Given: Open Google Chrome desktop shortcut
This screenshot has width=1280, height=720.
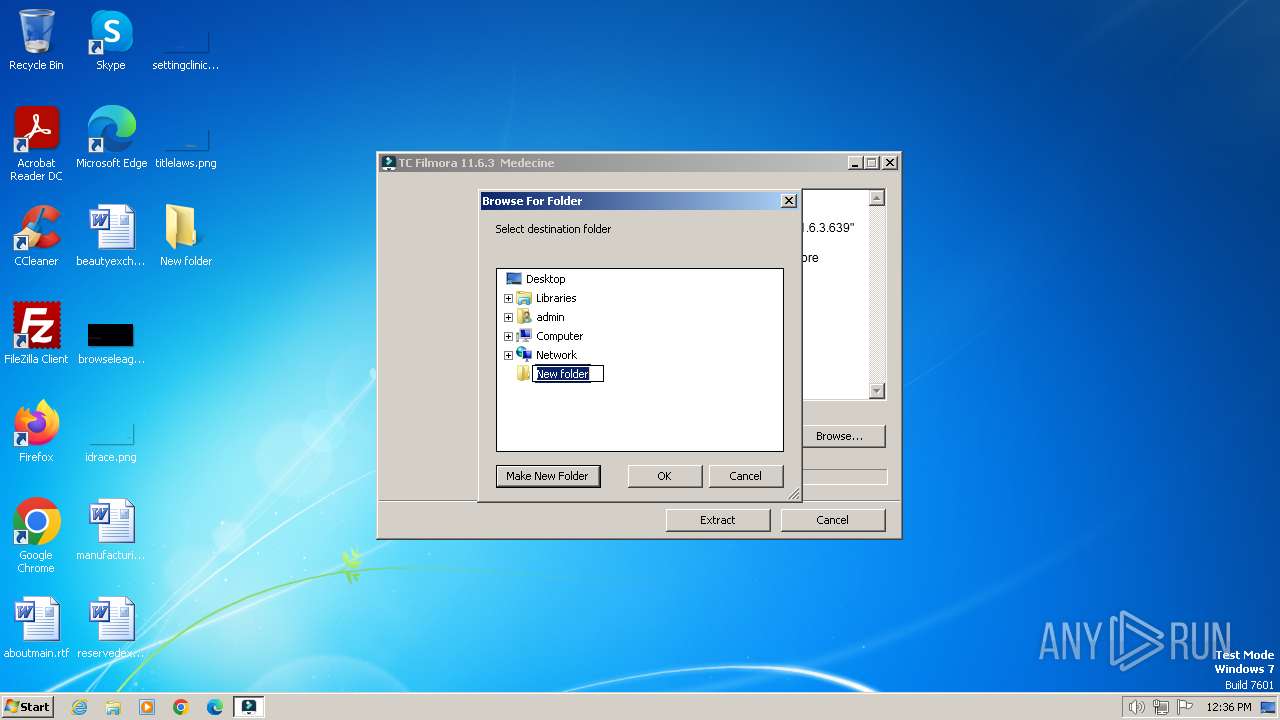Looking at the screenshot, I should pyautogui.click(x=36, y=536).
